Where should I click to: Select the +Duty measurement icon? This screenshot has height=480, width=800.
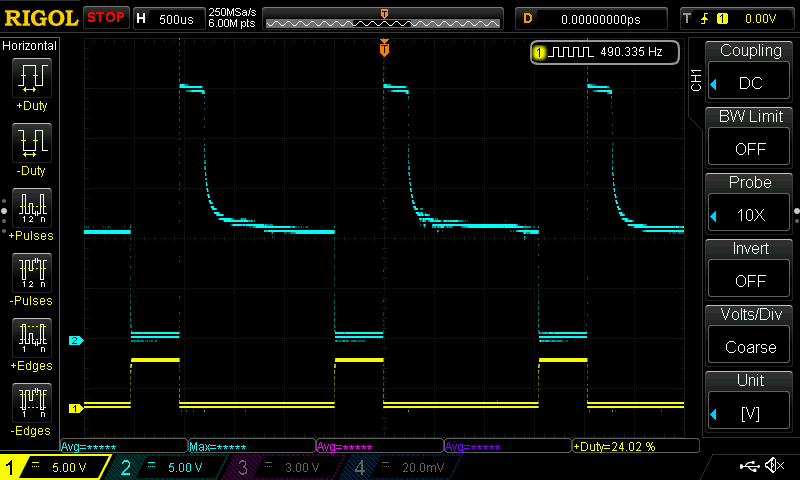coord(31,77)
